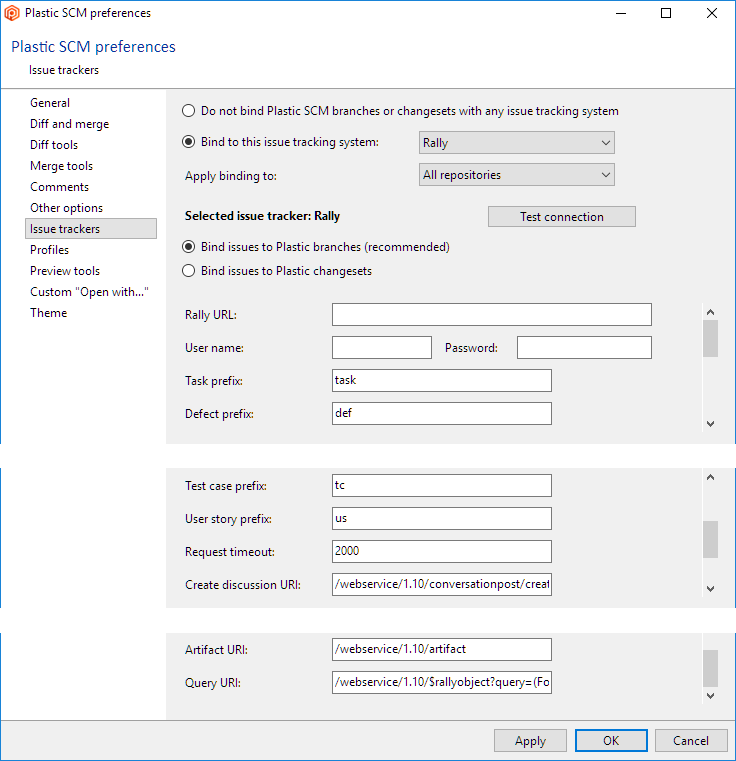Close the preferences window

712,13
